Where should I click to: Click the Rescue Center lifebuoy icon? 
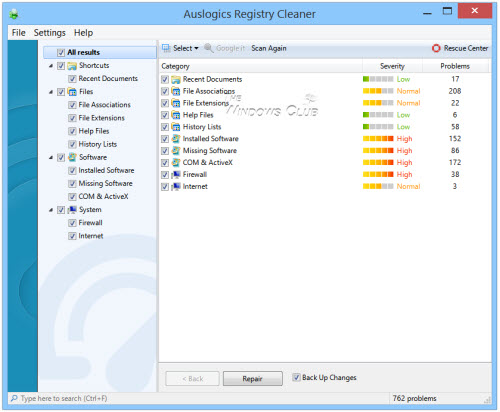pyautogui.click(x=436, y=48)
